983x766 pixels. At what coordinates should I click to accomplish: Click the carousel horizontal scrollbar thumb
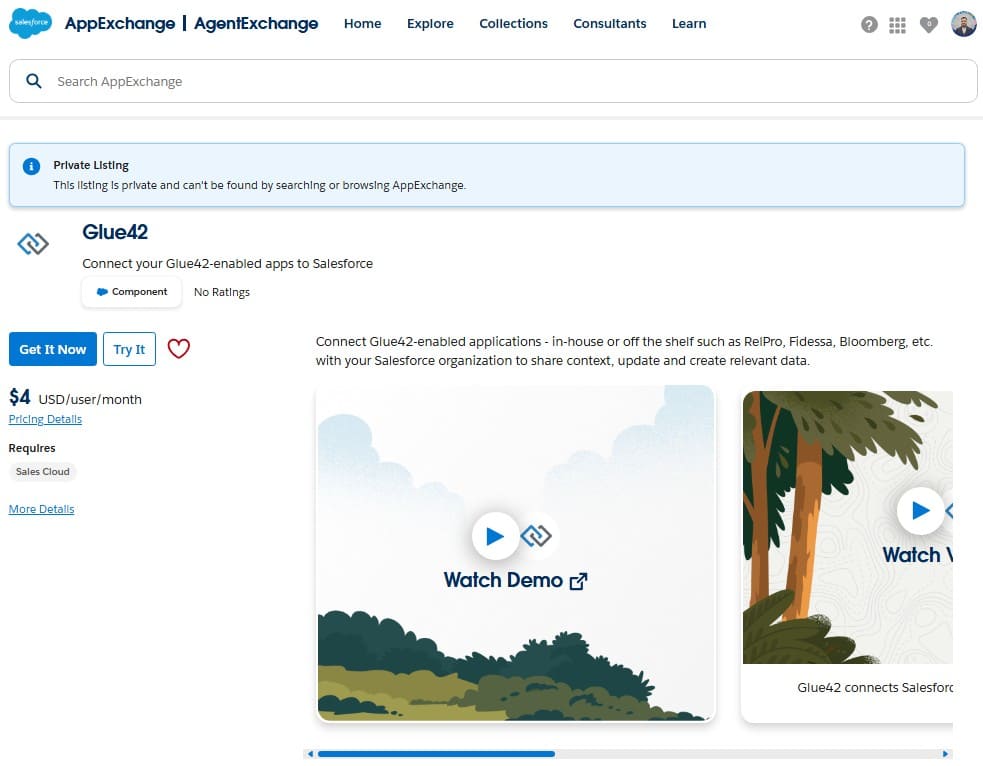tap(436, 754)
